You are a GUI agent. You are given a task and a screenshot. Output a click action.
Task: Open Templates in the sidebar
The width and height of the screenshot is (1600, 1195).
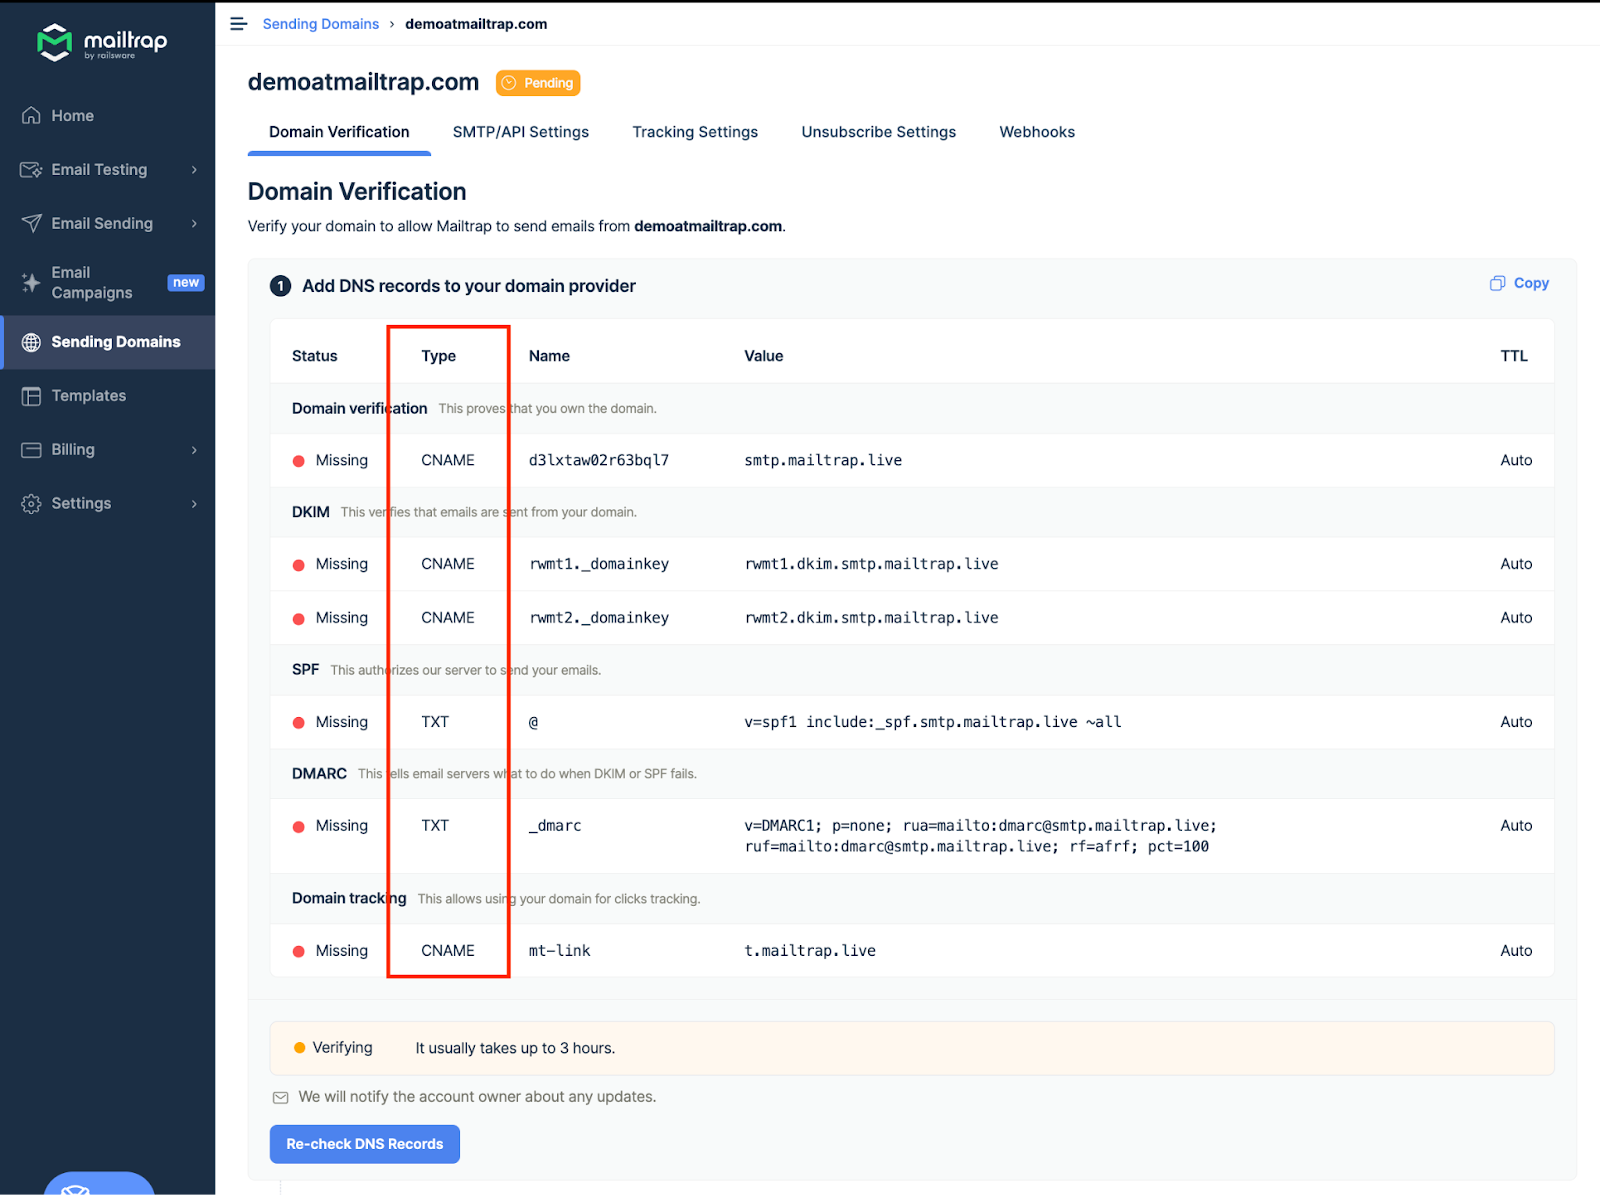coord(108,396)
